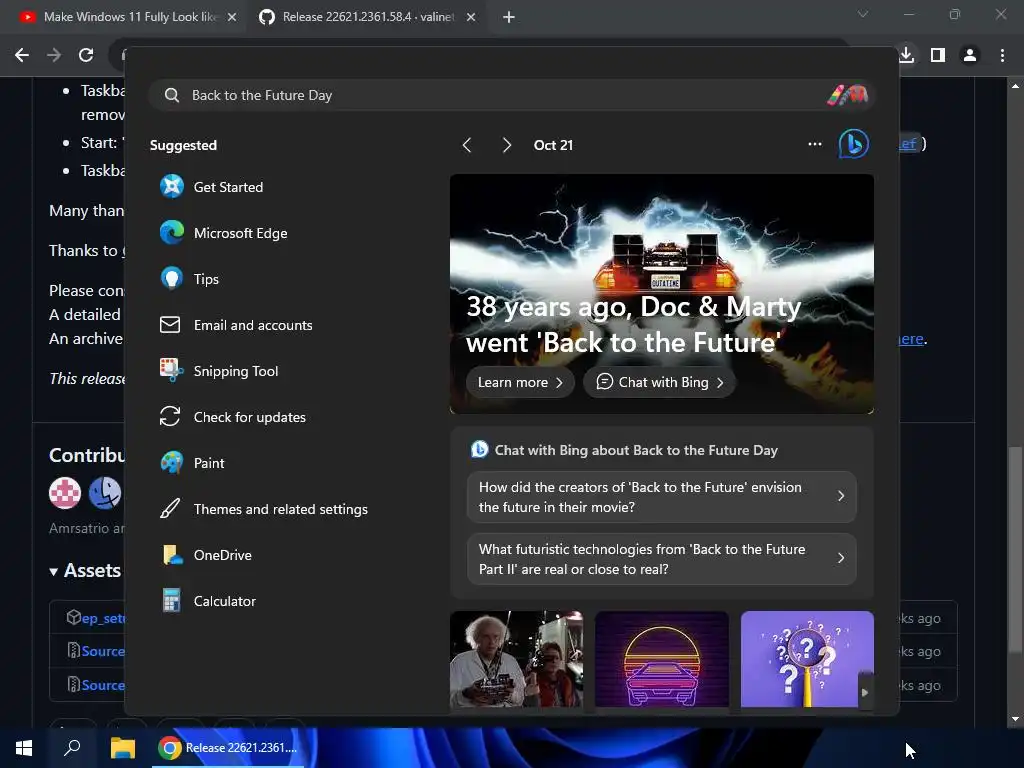Expand question about creators envisioning the future
Screen dimensions: 1024x768
(662, 497)
